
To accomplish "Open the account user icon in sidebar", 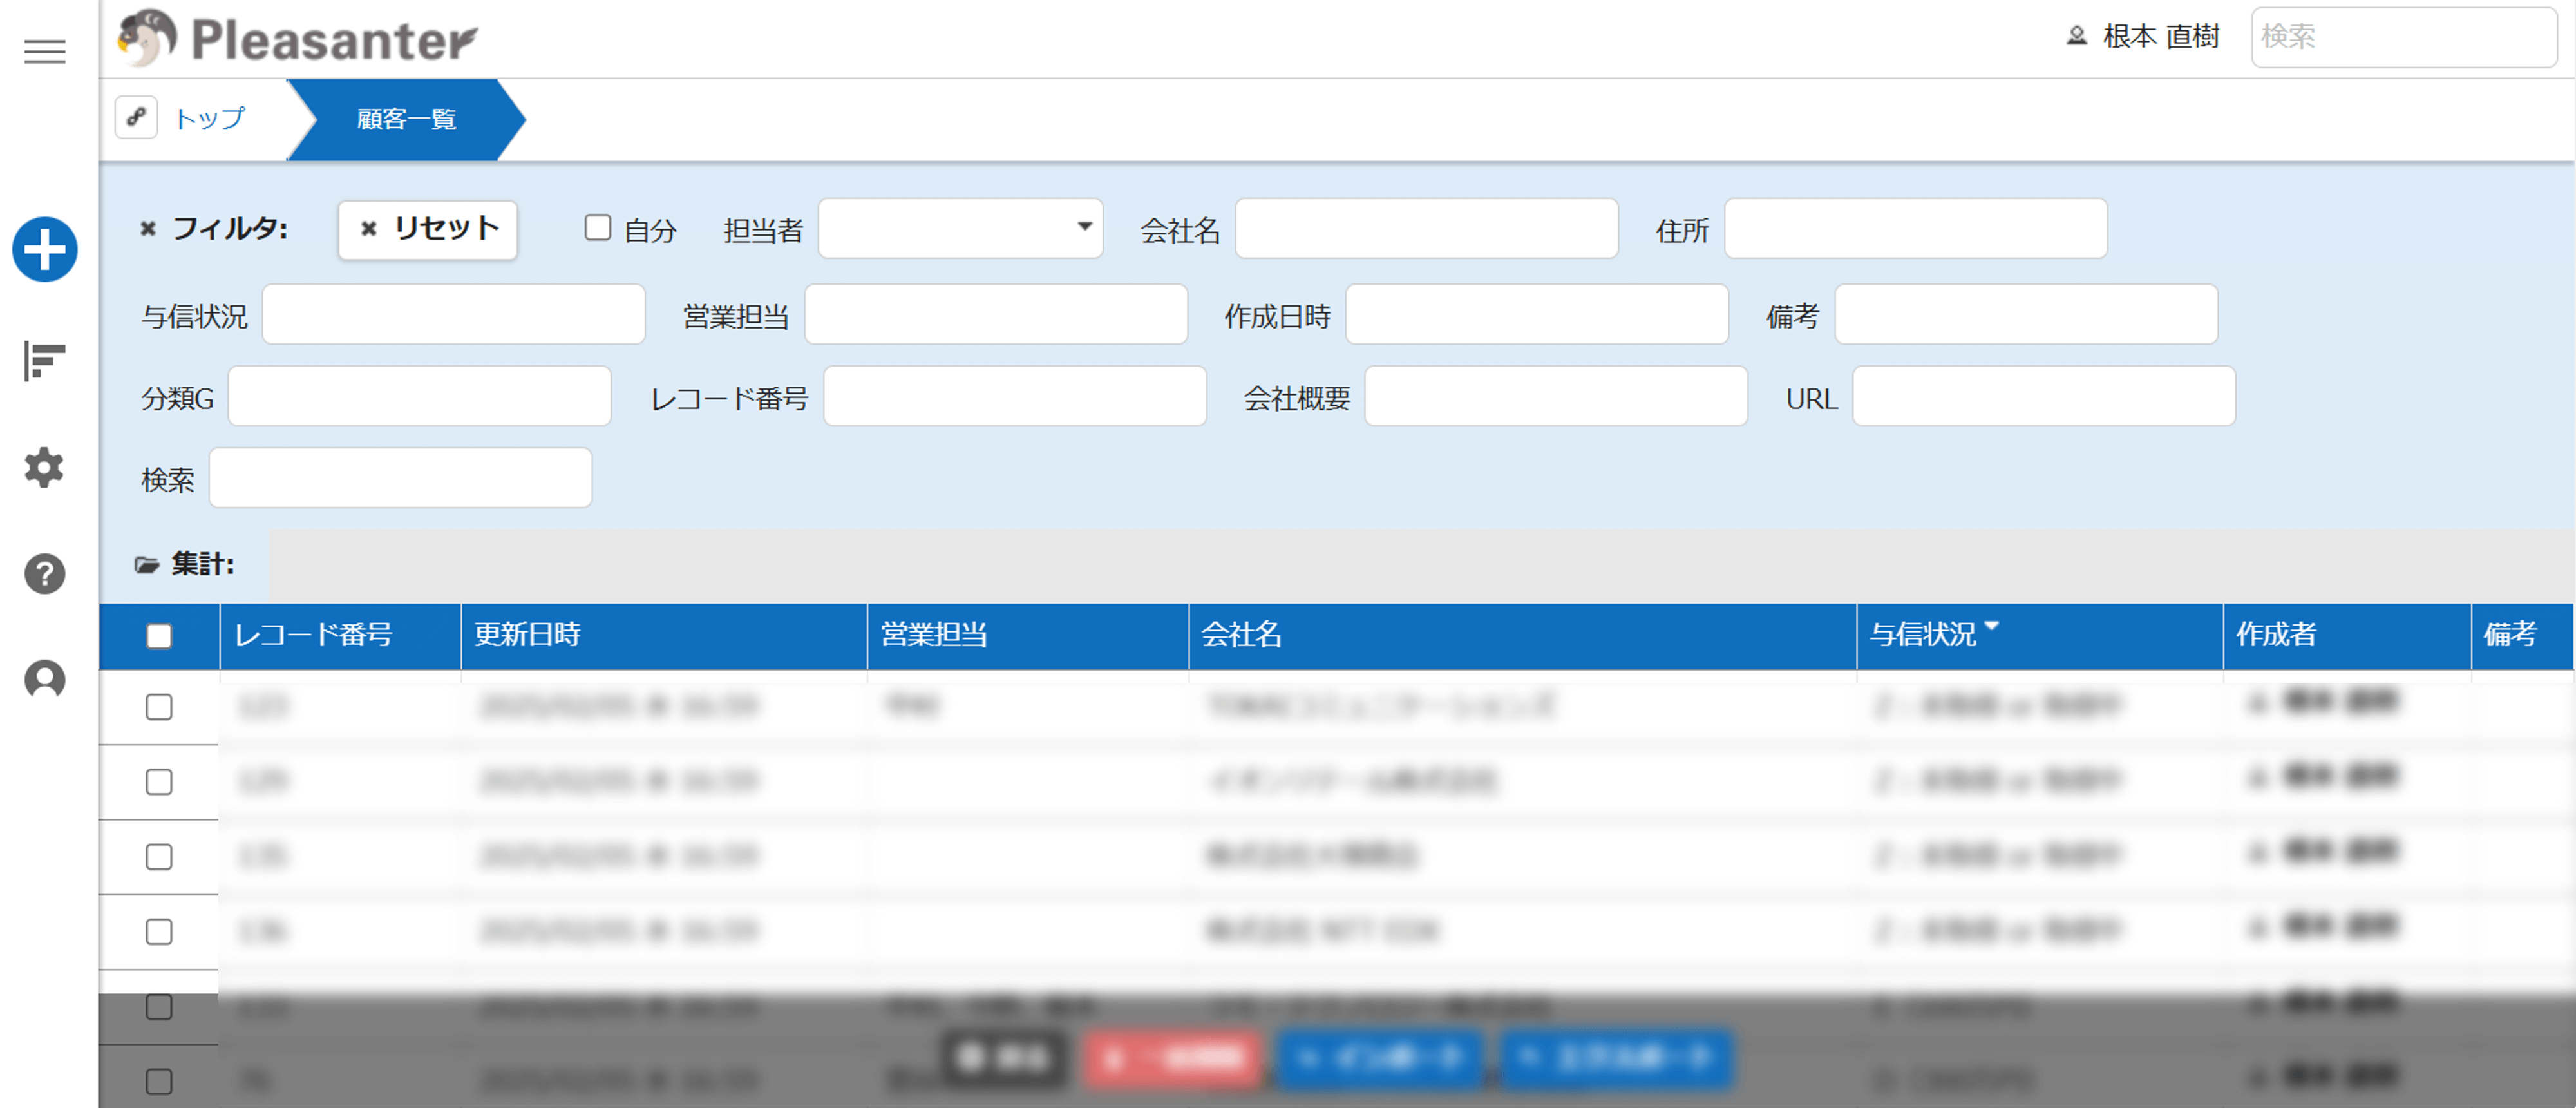I will [45, 680].
